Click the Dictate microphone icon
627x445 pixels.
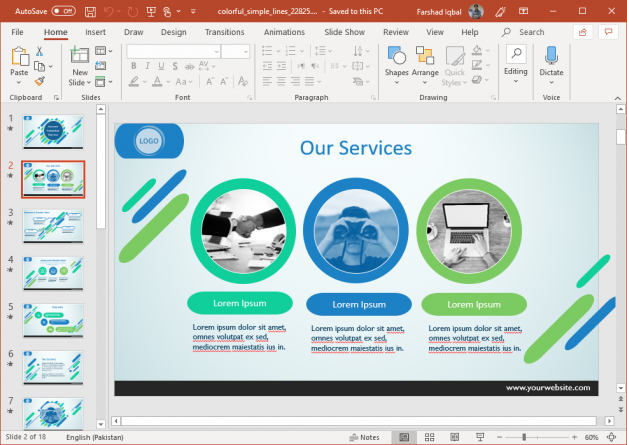[x=551, y=56]
